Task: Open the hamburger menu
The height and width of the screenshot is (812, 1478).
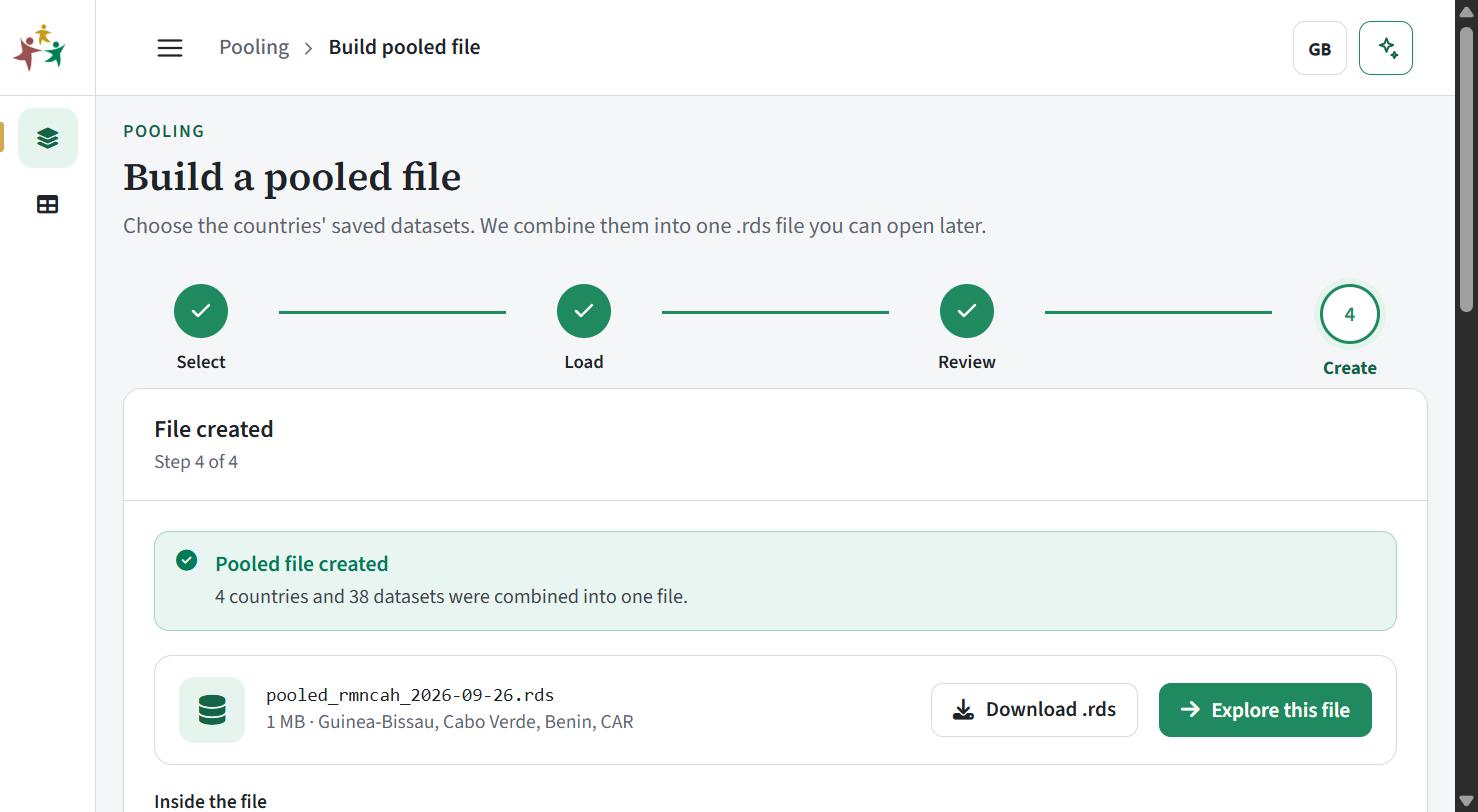Action: click(170, 48)
